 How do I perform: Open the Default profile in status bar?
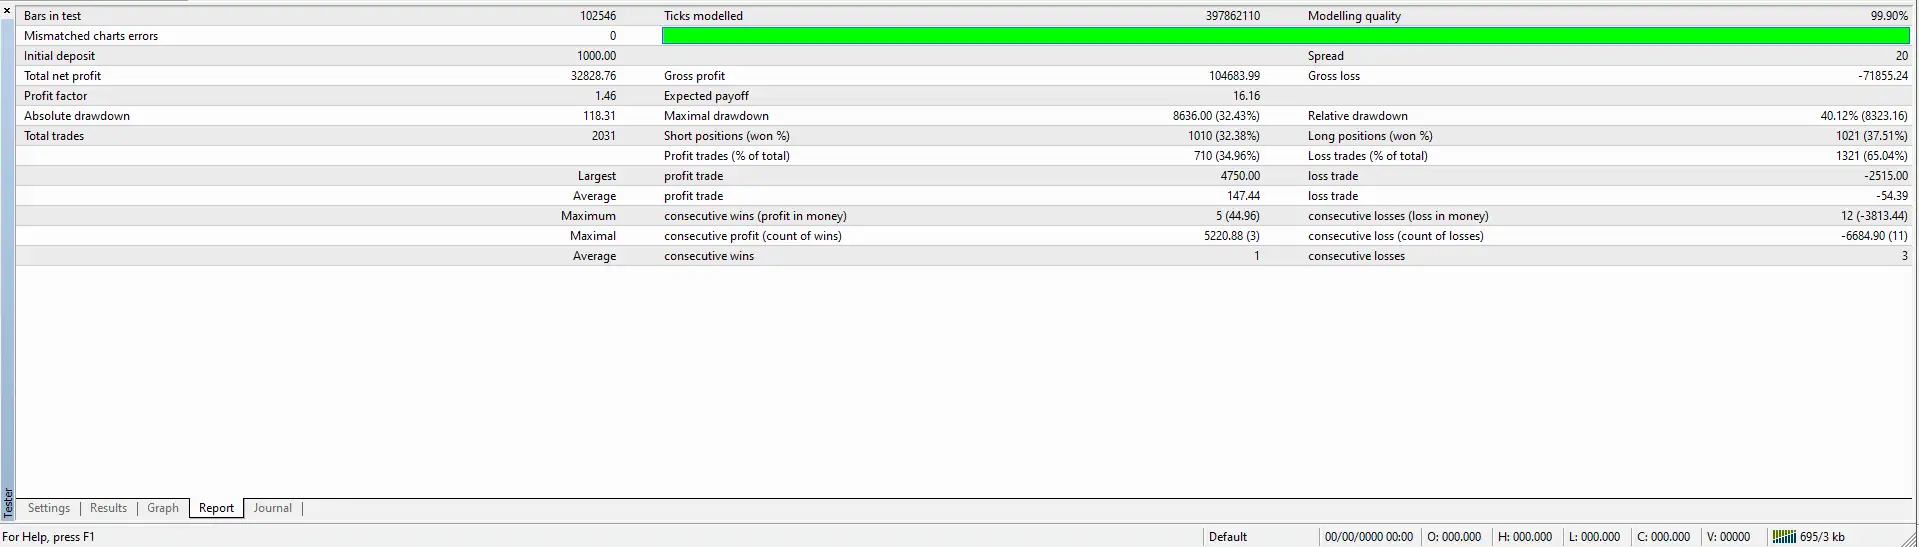tap(1227, 537)
